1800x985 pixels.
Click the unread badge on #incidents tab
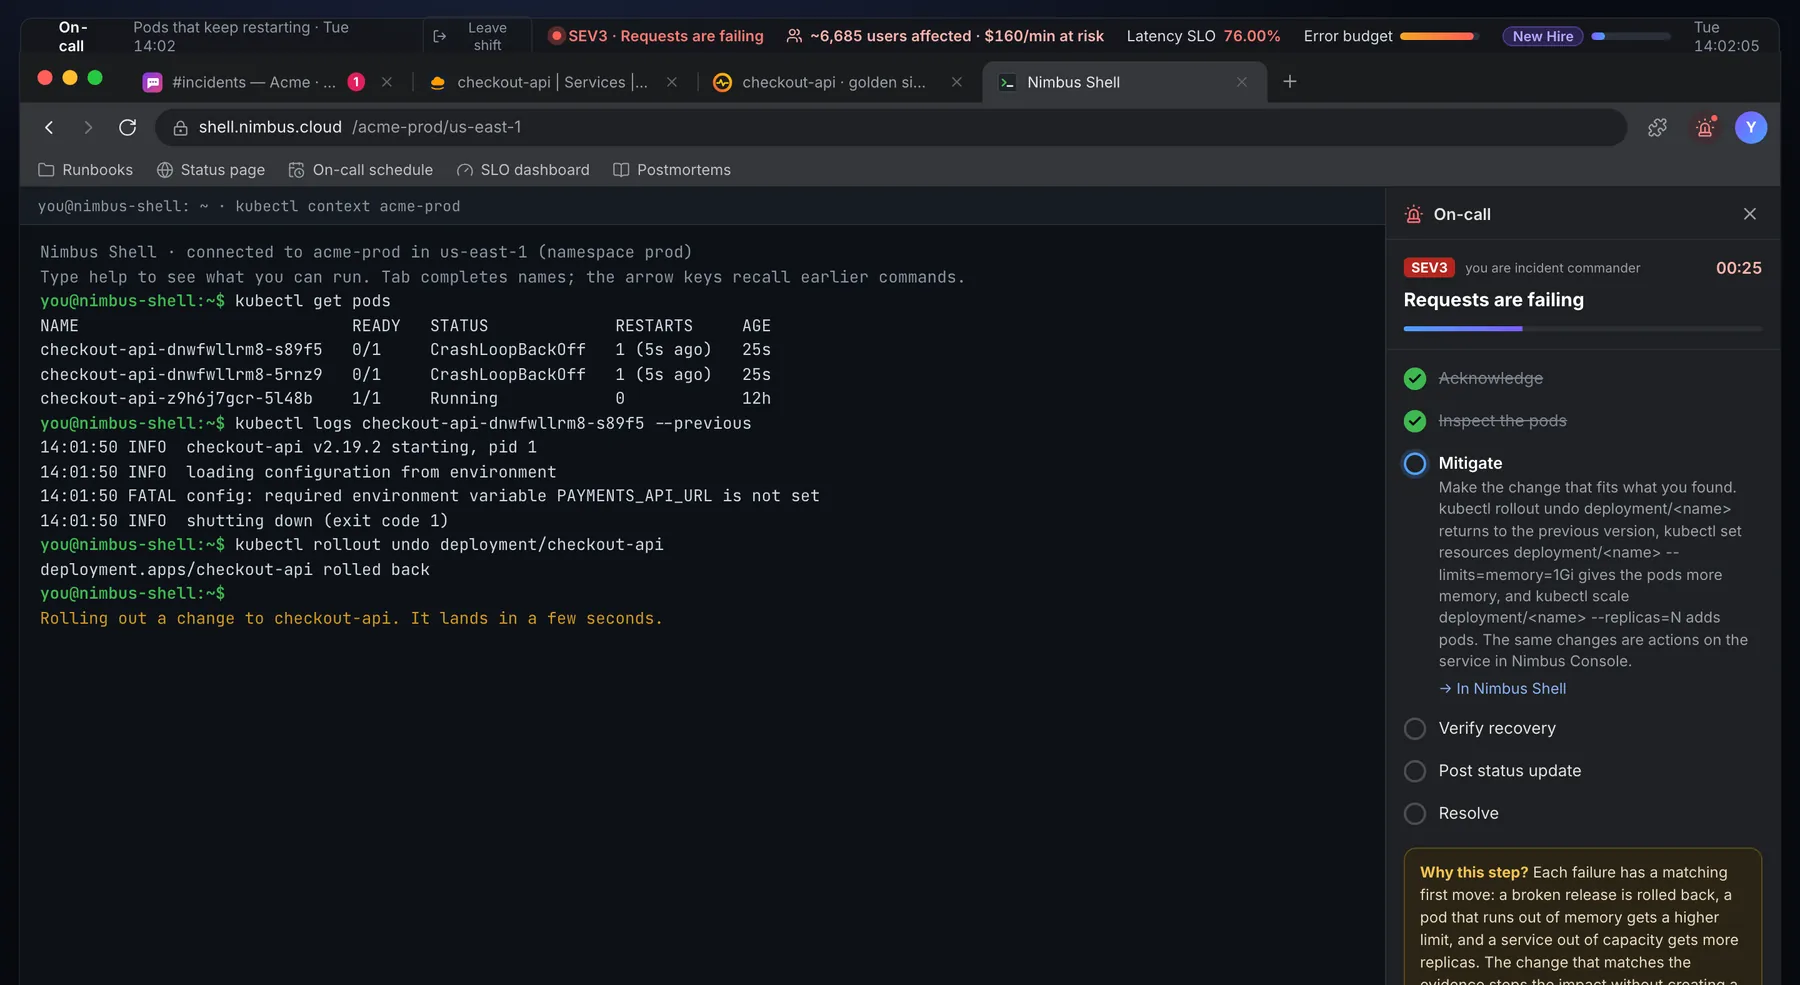pos(356,82)
